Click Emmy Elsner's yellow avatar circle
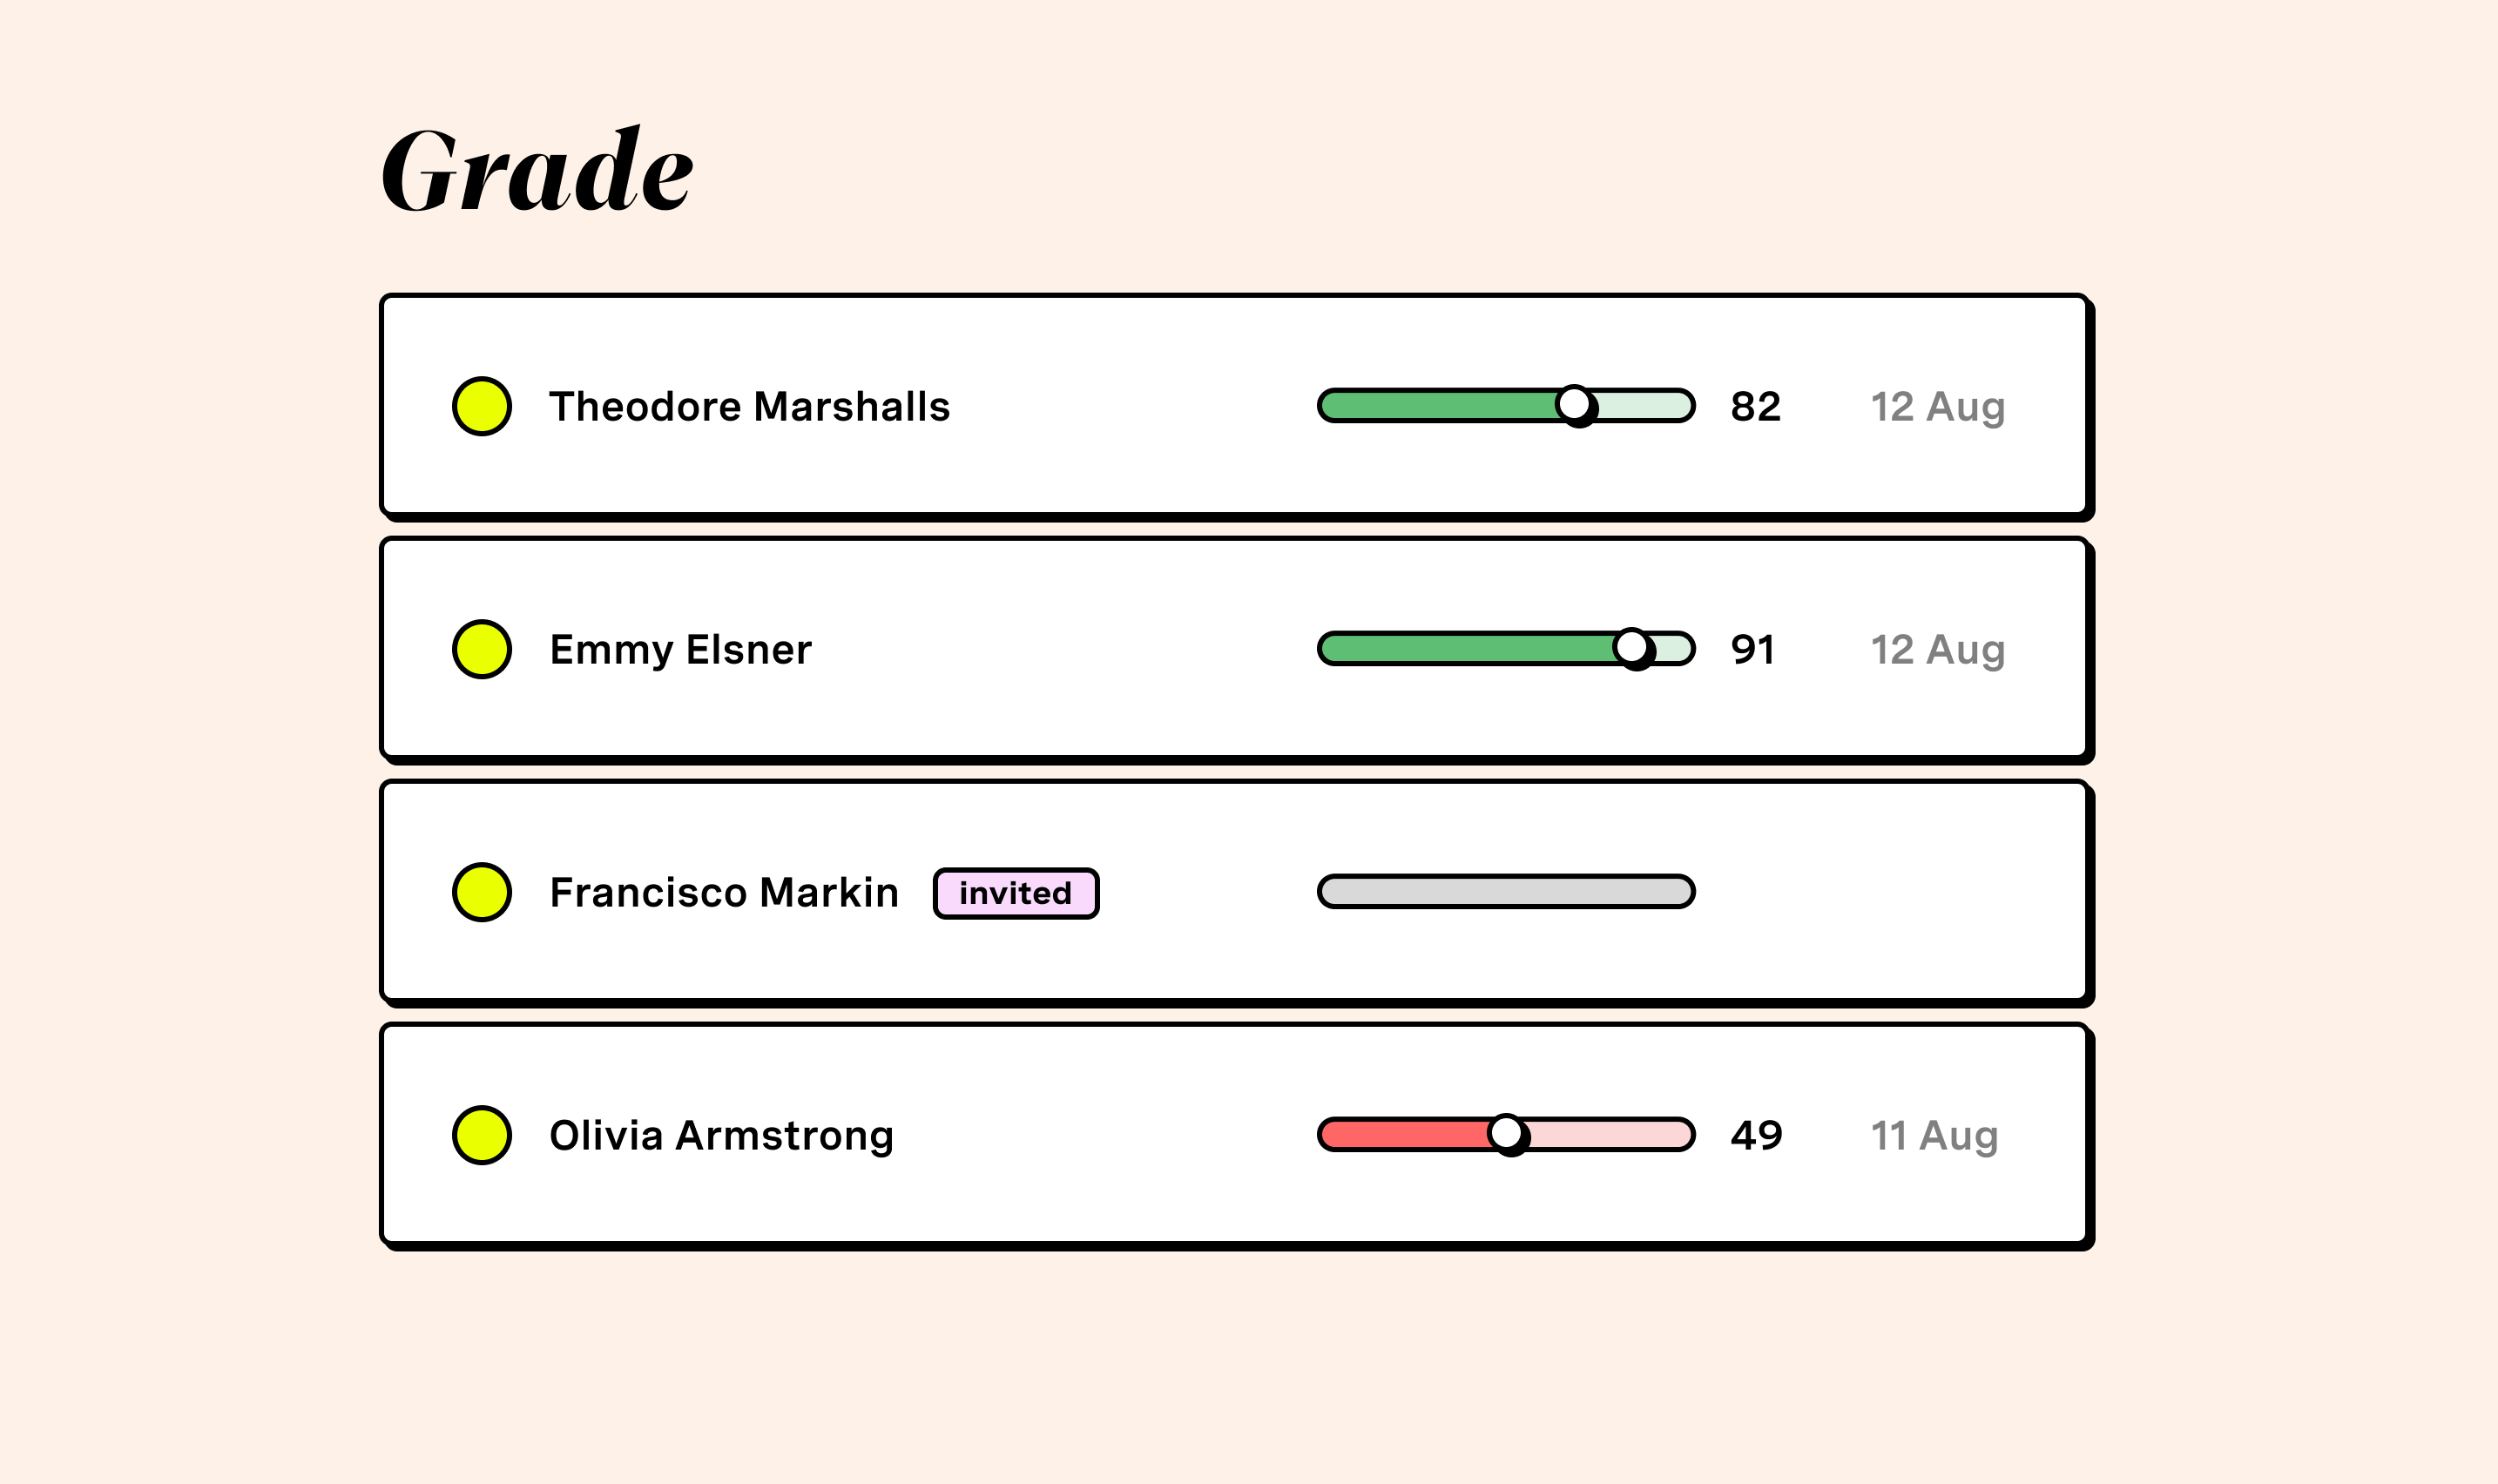Image resolution: width=2498 pixels, height=1484 pixels. coord(482,649)
